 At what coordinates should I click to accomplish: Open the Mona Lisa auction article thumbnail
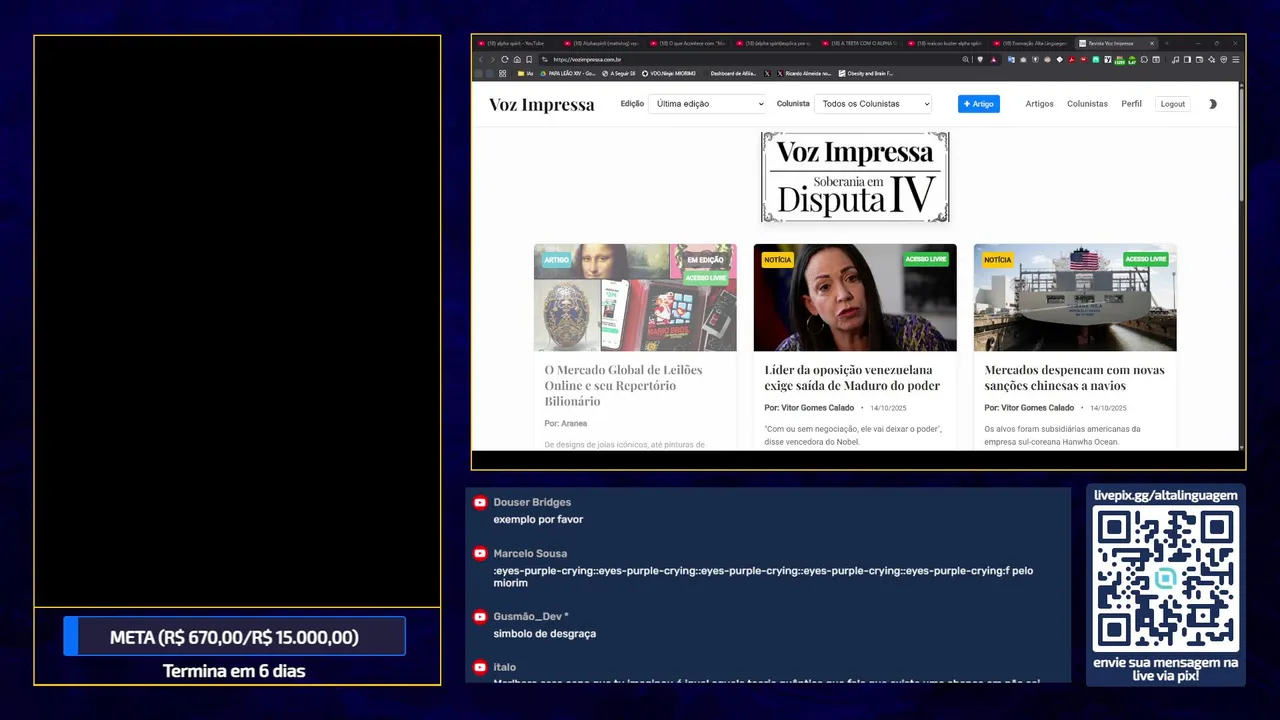[x=635, y=297]
